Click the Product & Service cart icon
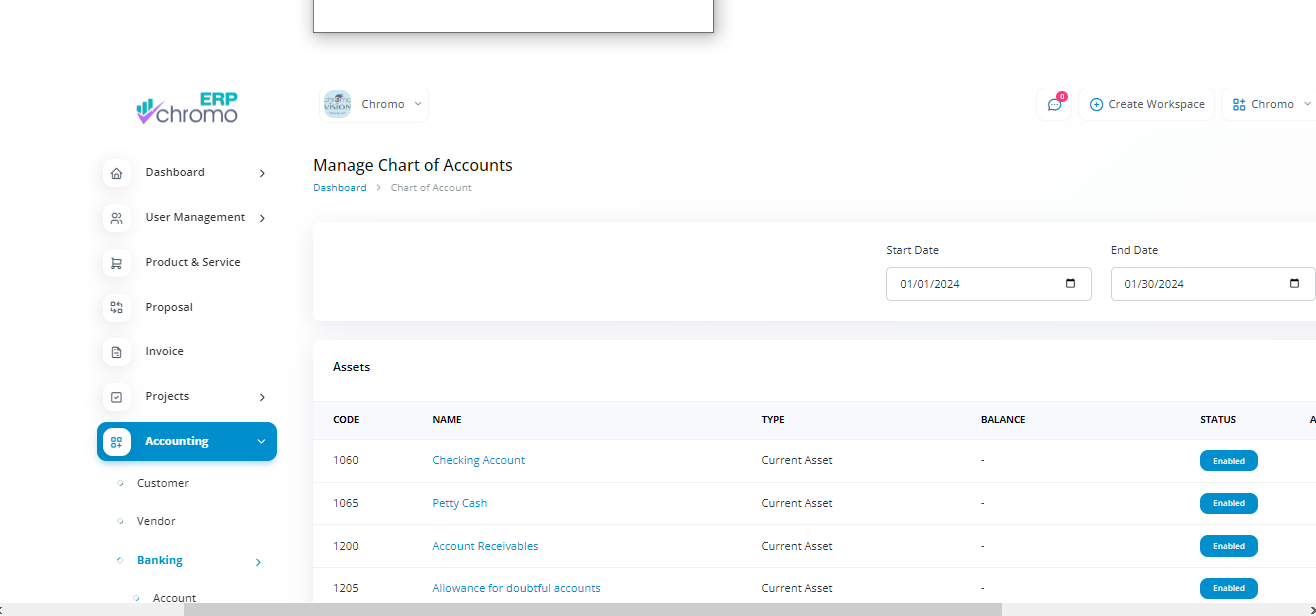The image size is (1316, 616). [117, 263]
